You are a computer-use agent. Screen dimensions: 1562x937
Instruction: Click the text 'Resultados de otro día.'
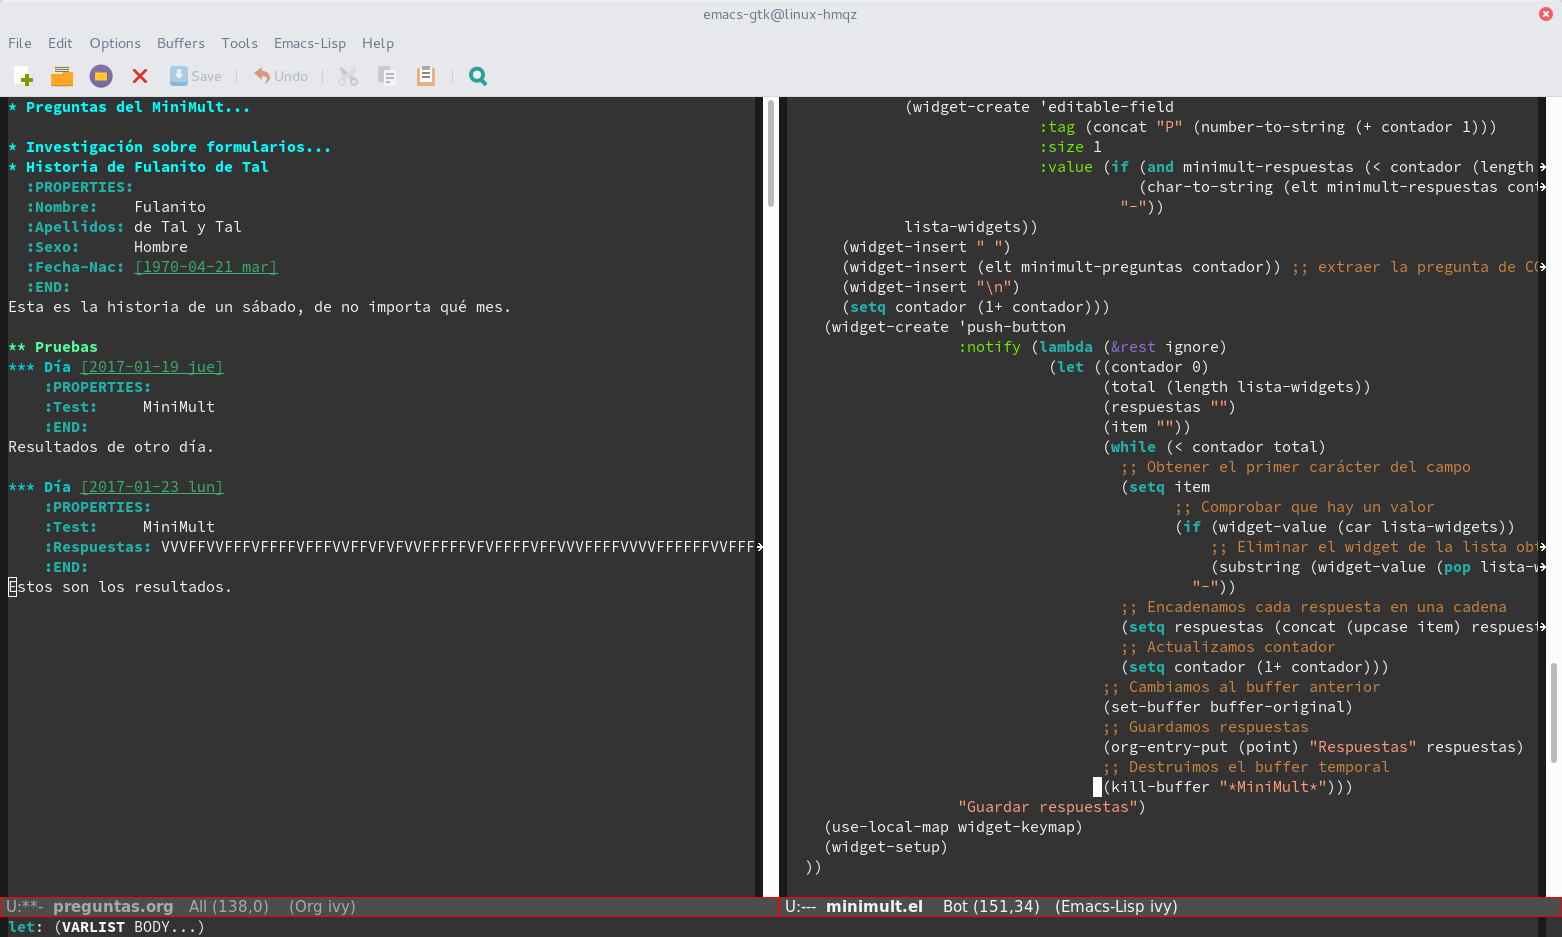point(111,447)
